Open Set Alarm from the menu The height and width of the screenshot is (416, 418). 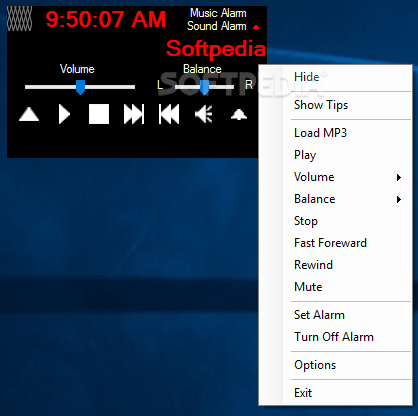tap(335, 315)
